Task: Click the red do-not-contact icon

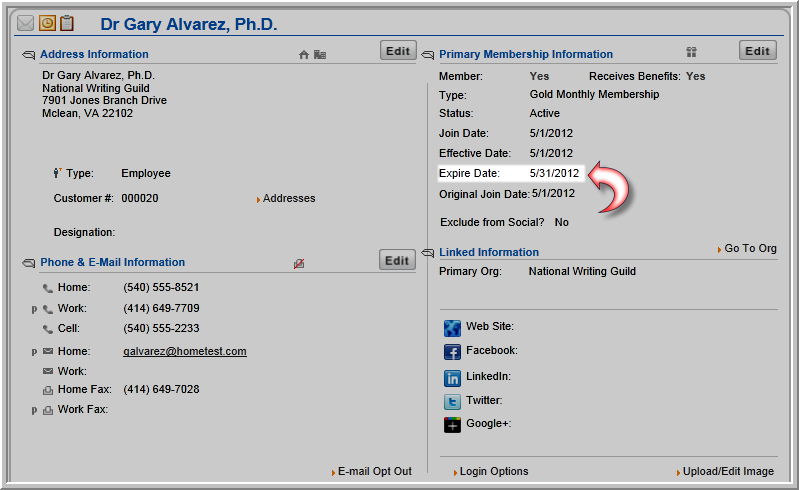Action: (x=299, y=263)
